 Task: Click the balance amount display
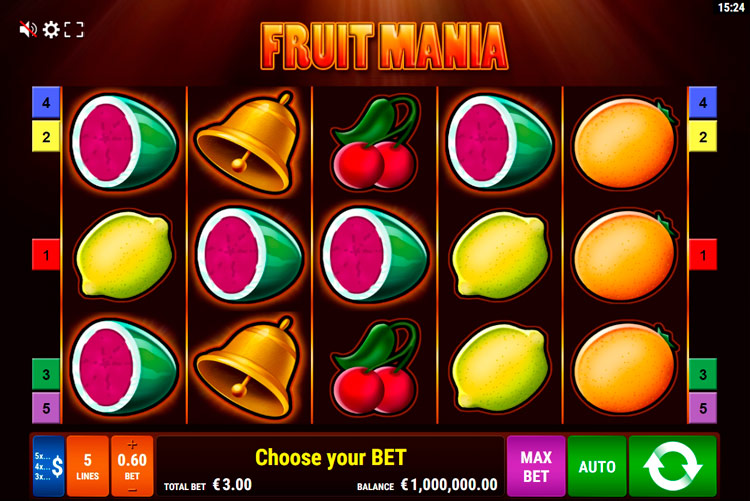coord(449,485)
